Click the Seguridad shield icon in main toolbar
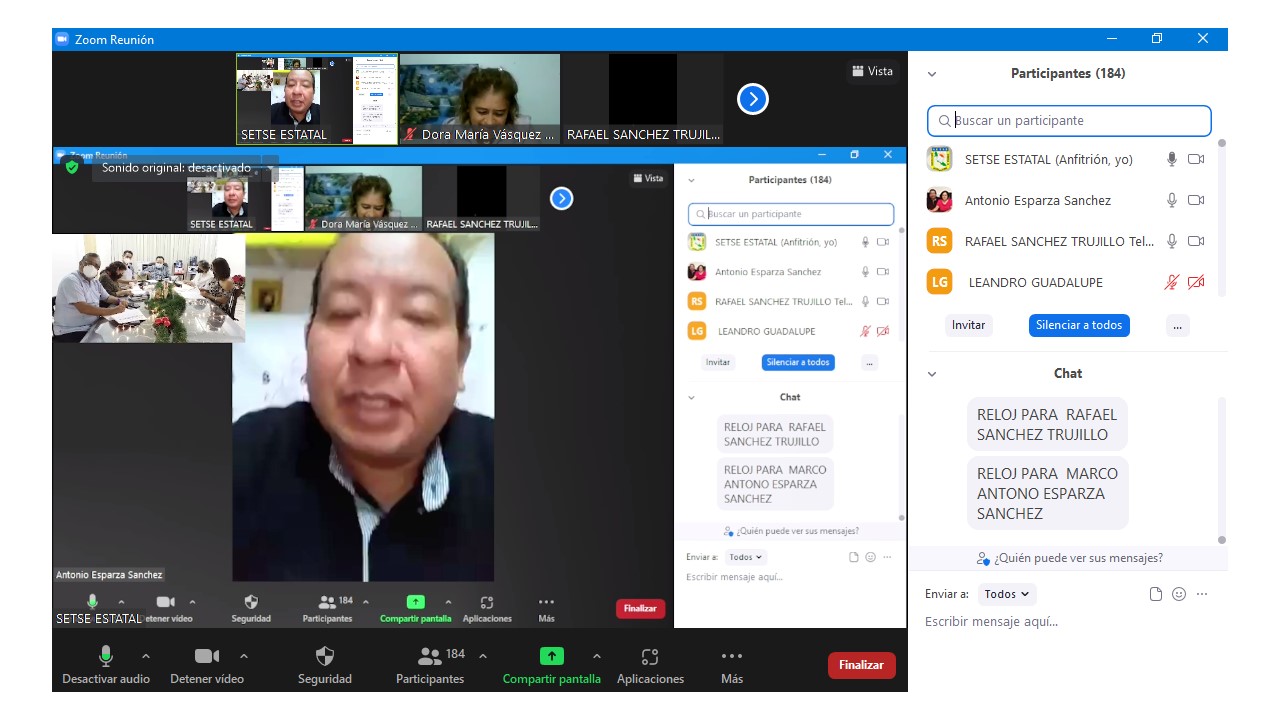 click(x=324, y=657)
